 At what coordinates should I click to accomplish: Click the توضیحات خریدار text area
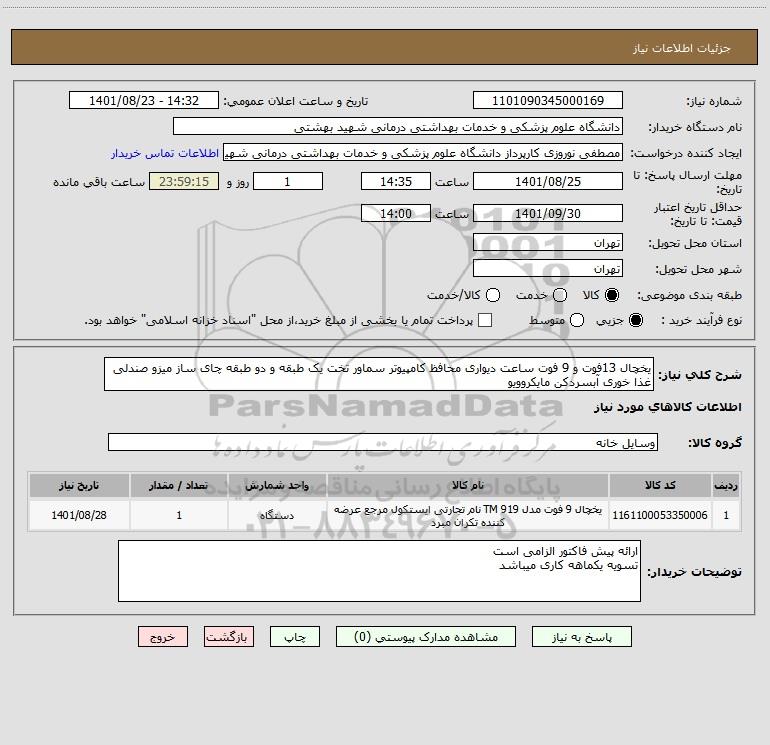(379, 571)
